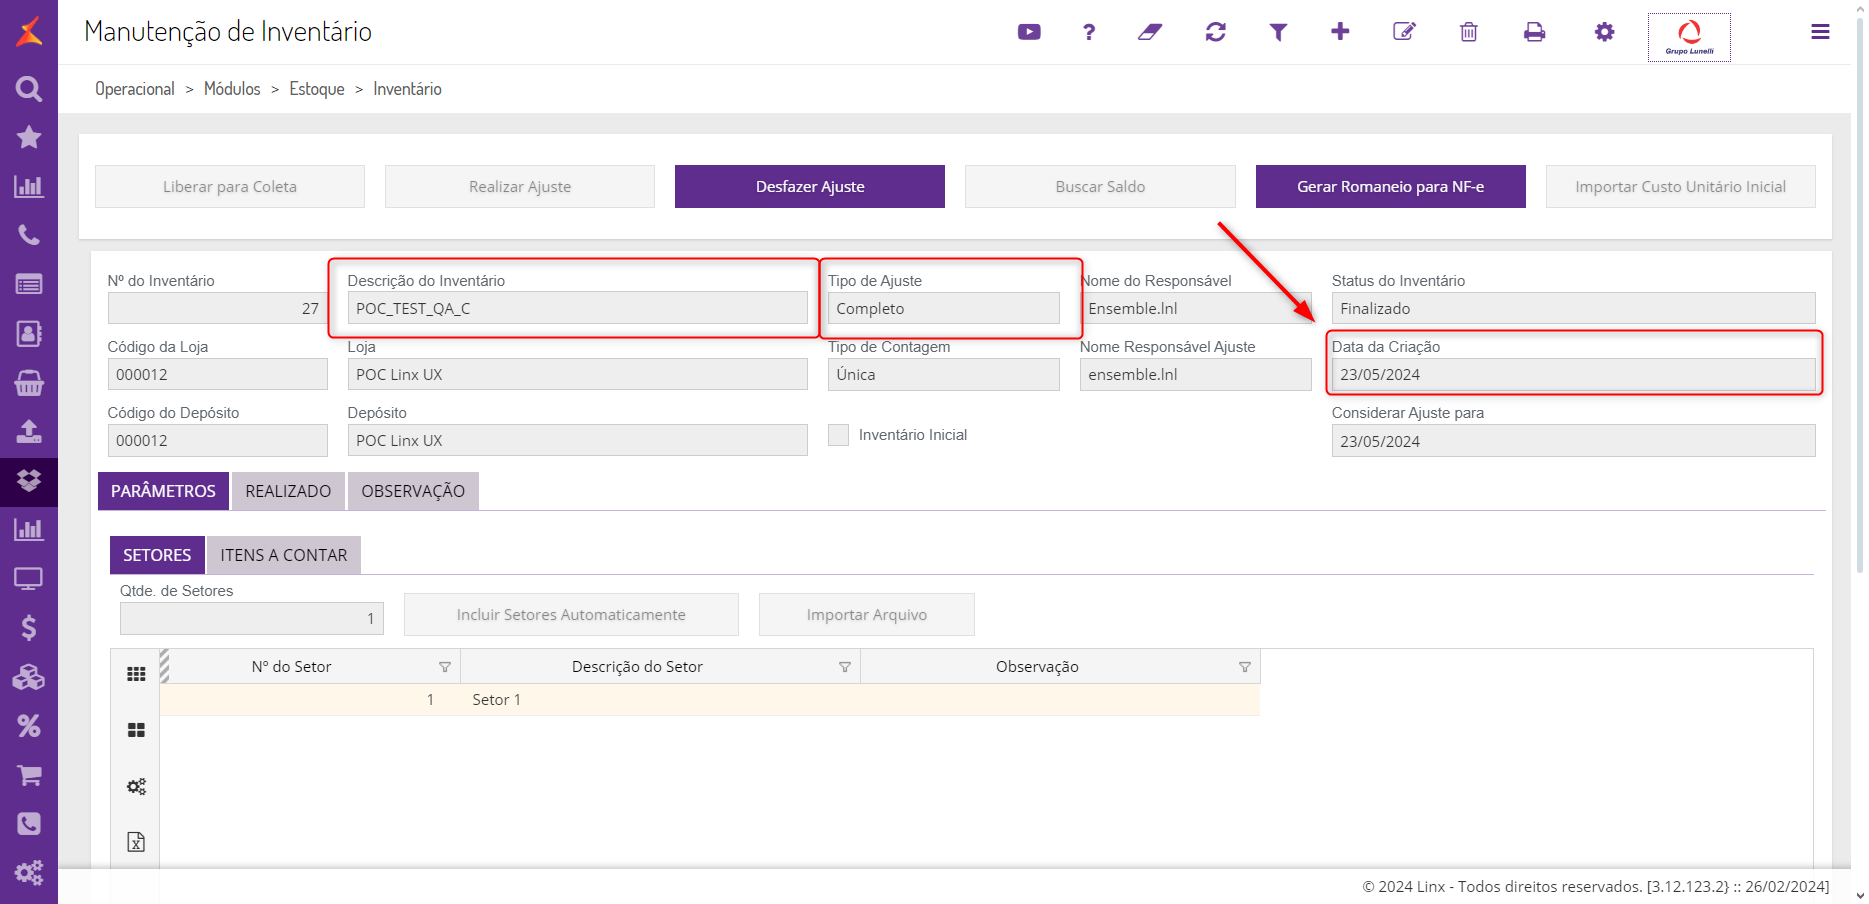Click the Desfazer Ajuste button
The image size is (1869, 904).
click(810, 187)
